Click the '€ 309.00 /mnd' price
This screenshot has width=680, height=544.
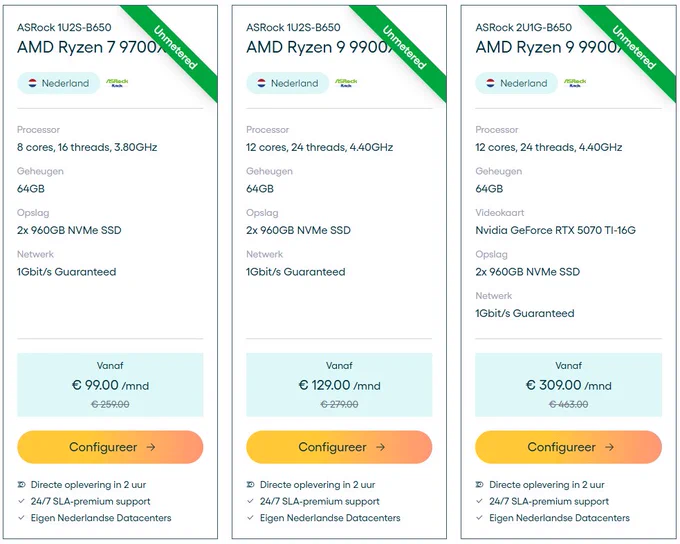coord(569,385)
